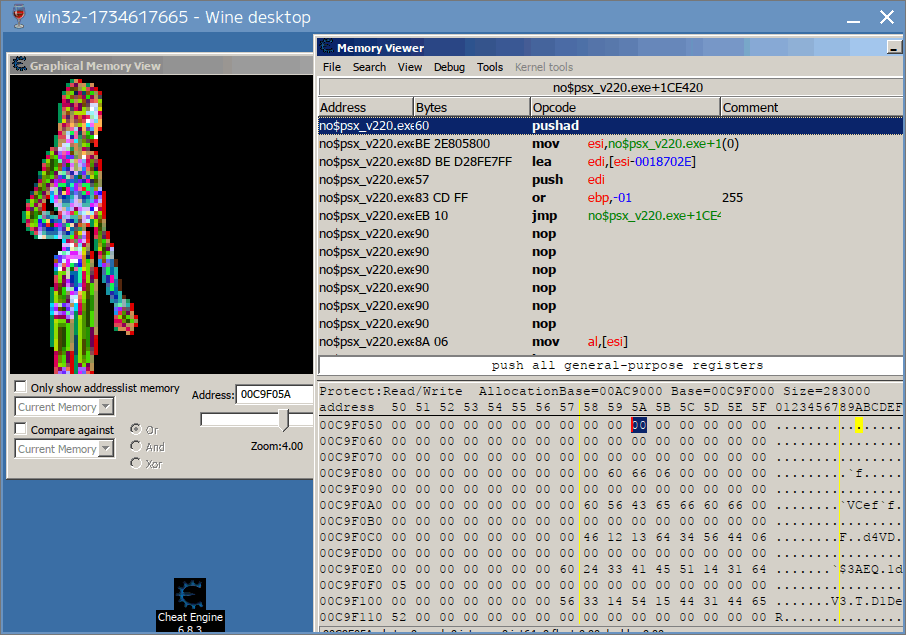This screenshot has height=635, width=906.
Task: Click the Address input field showing 00C9F05A
Action: pyautogui.click(x=275, y=395)
